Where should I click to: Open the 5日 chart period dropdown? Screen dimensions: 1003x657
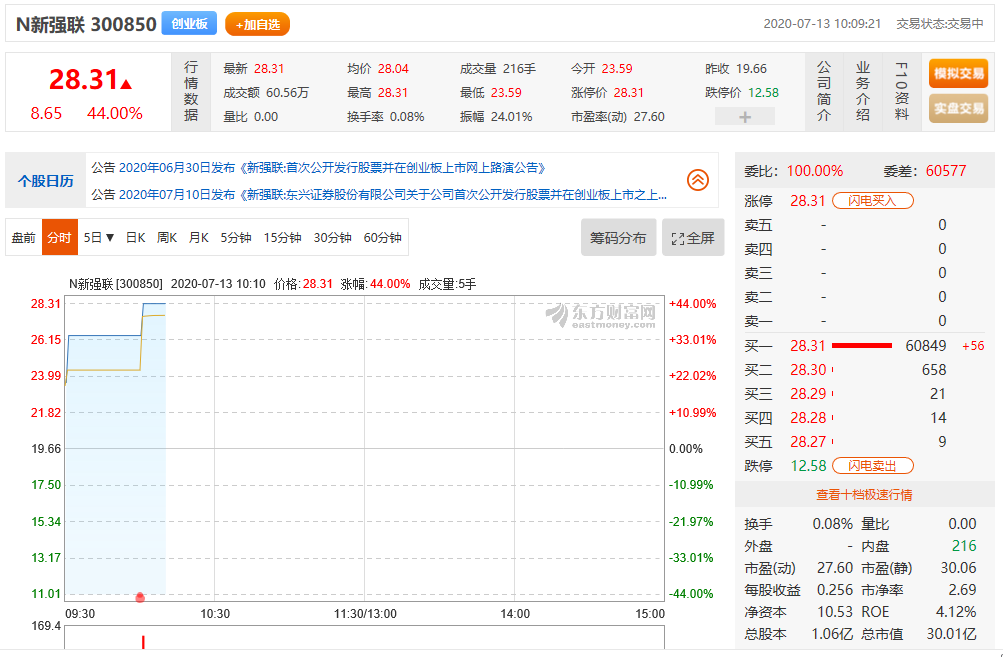[99, 237]
